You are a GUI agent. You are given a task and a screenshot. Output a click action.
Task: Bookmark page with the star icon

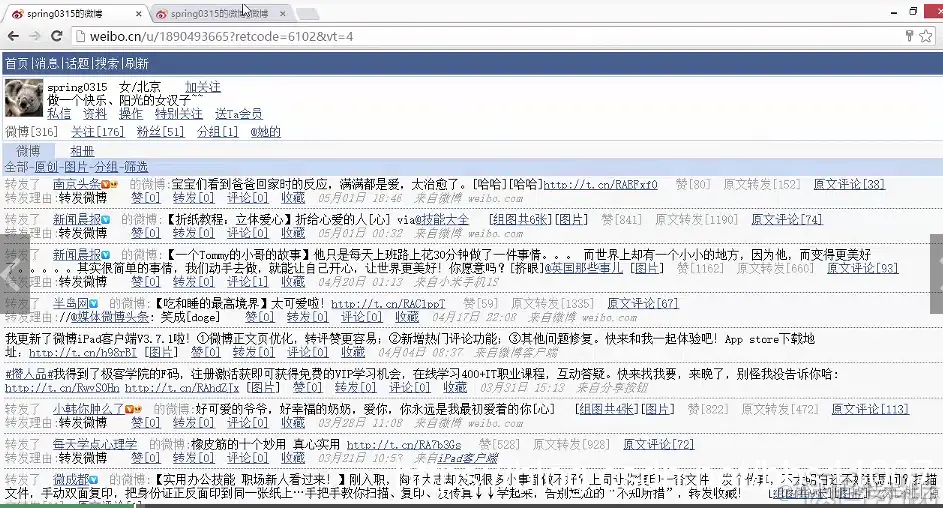tap(926, 36)
